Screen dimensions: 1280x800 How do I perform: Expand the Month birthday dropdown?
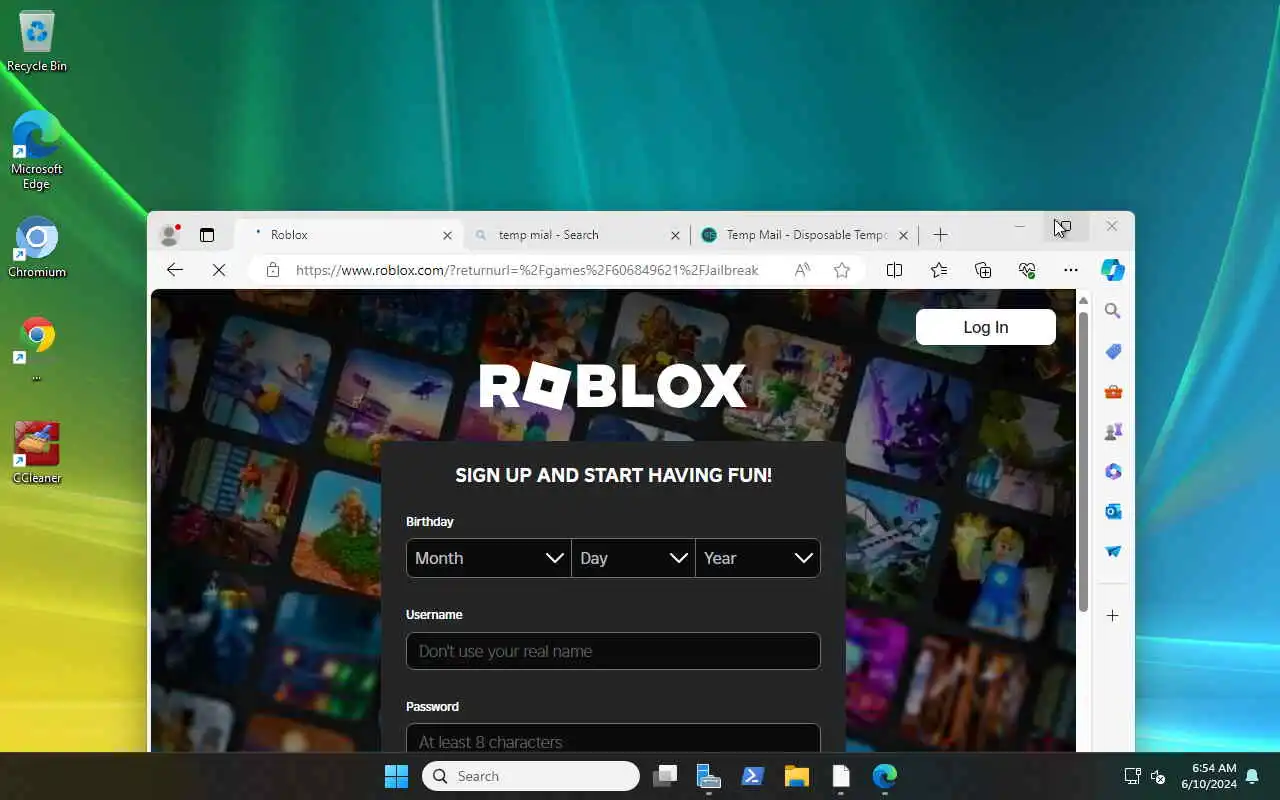tap(488, 558)
